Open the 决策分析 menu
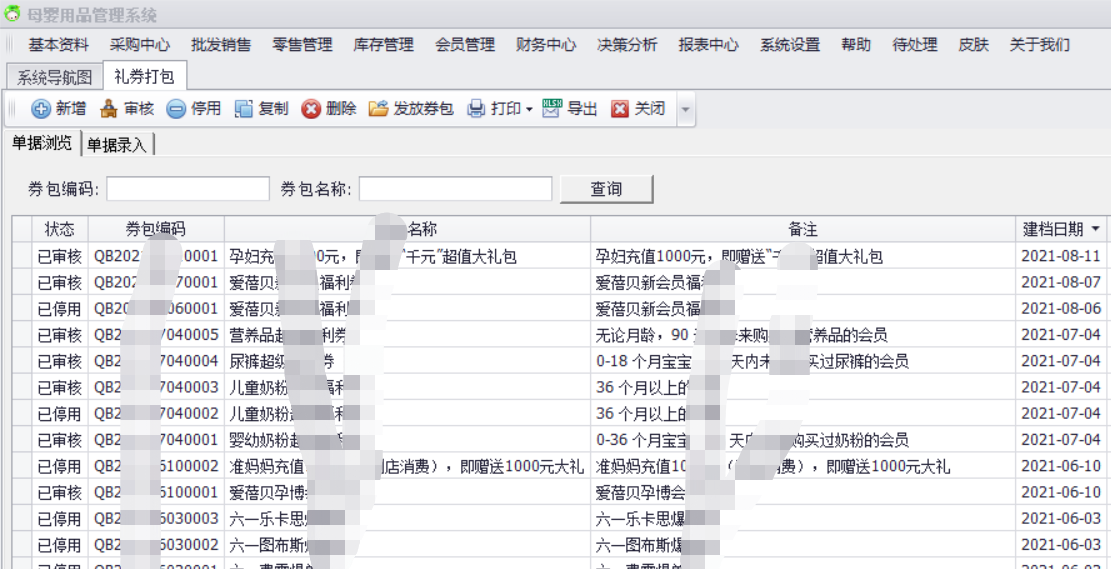The width and height of the screenshot is (1111, 569). (x=627, y=45)
